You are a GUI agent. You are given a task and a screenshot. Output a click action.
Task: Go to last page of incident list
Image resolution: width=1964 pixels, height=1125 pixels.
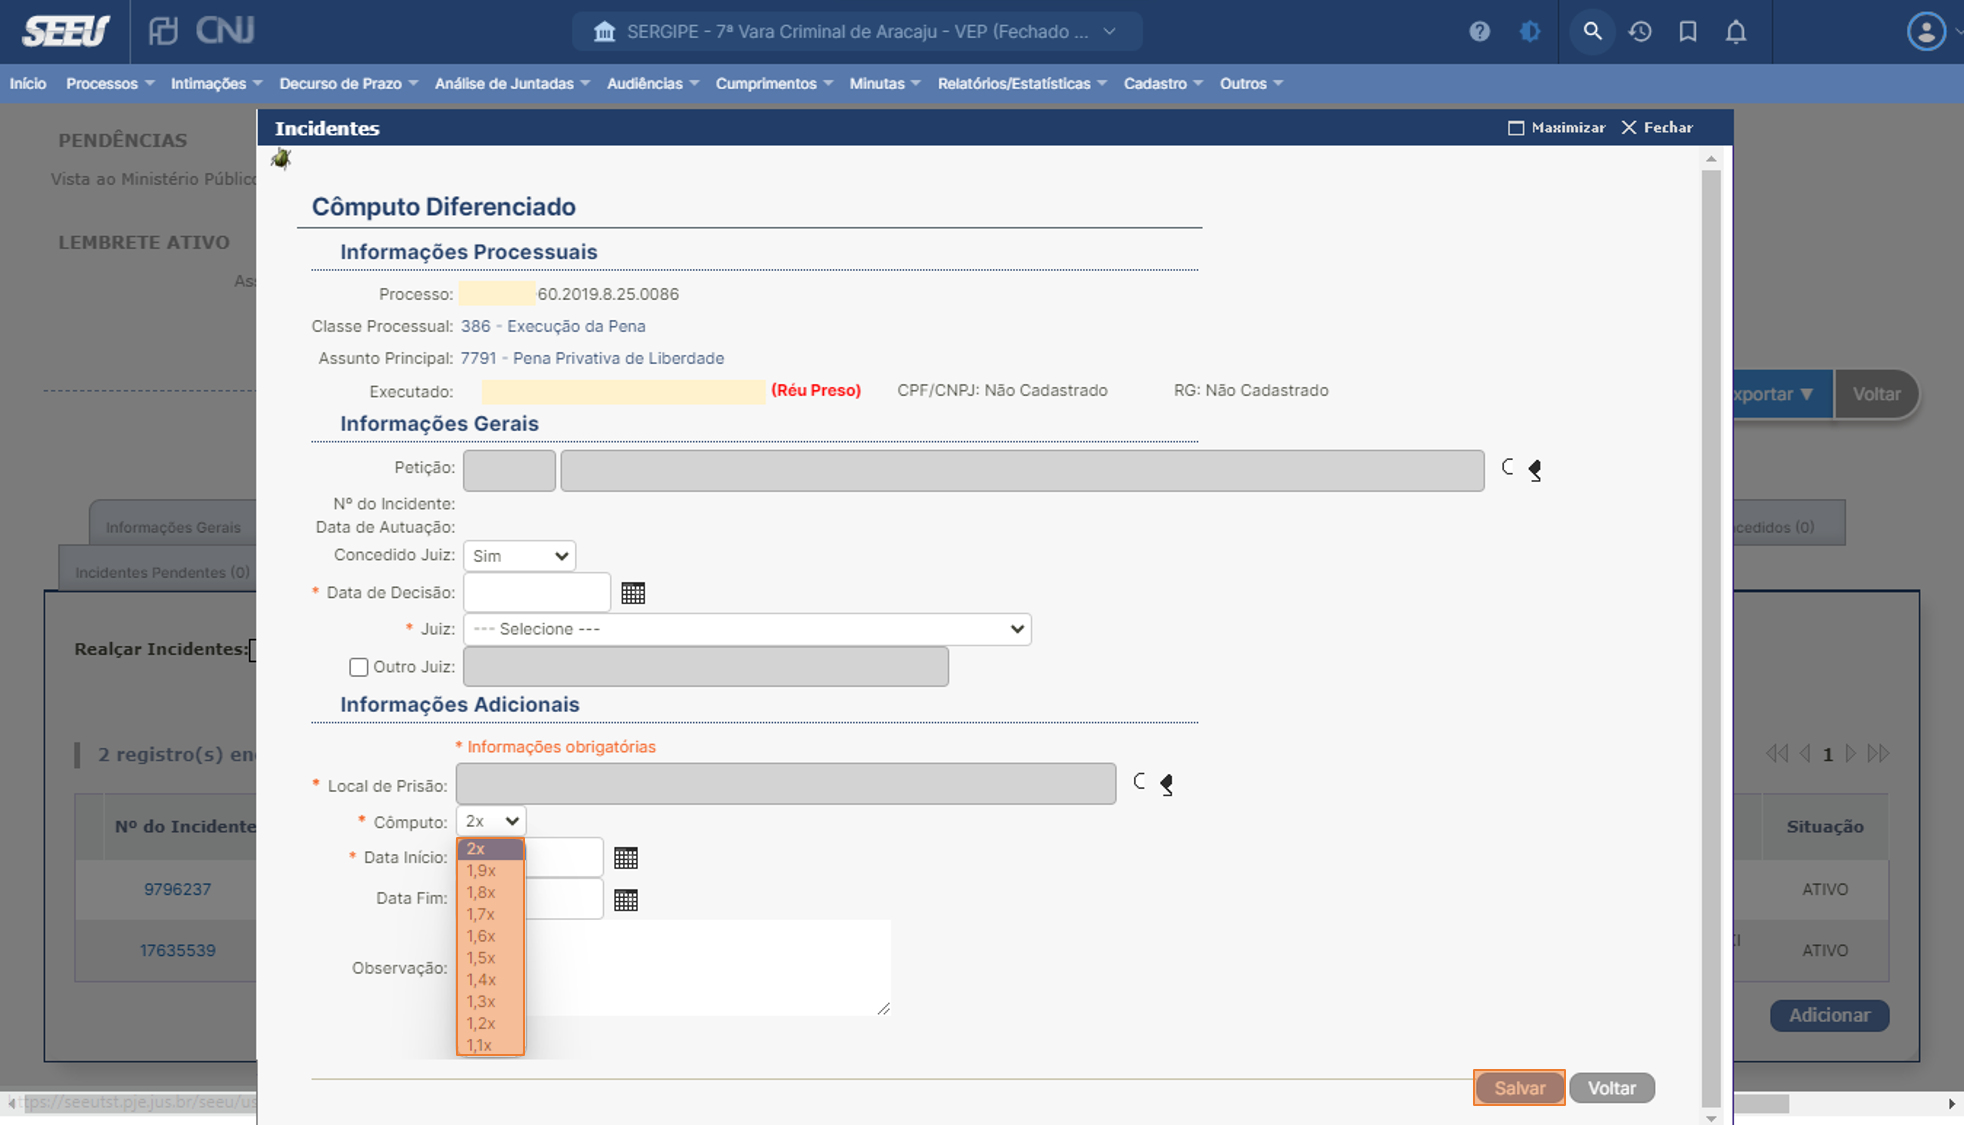click(1878, 753)
